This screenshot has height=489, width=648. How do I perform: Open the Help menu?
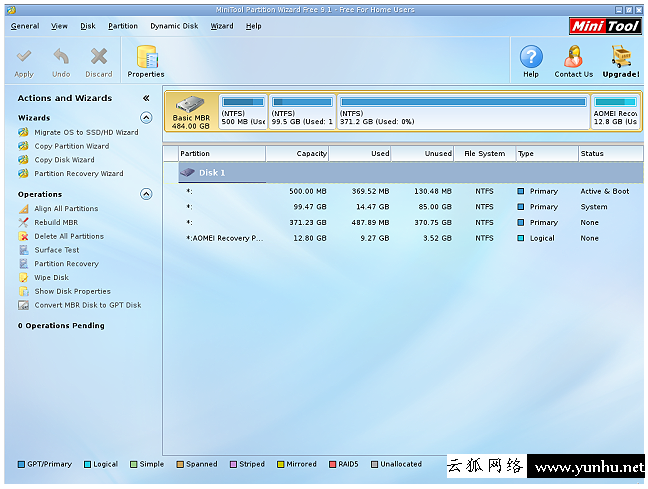click(253, 26)
